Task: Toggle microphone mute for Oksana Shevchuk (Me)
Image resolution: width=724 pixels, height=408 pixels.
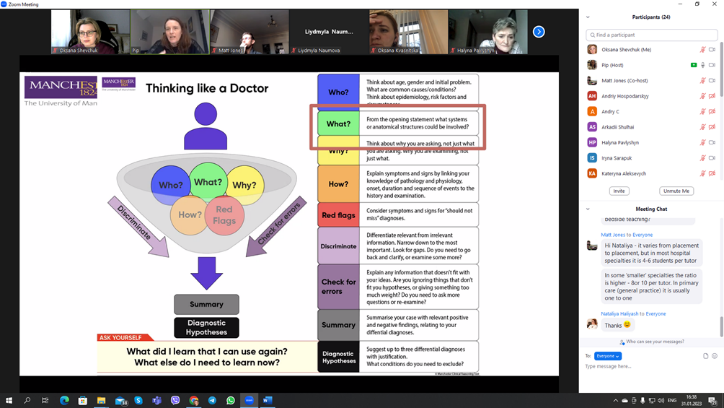Action: pos(702,49)
